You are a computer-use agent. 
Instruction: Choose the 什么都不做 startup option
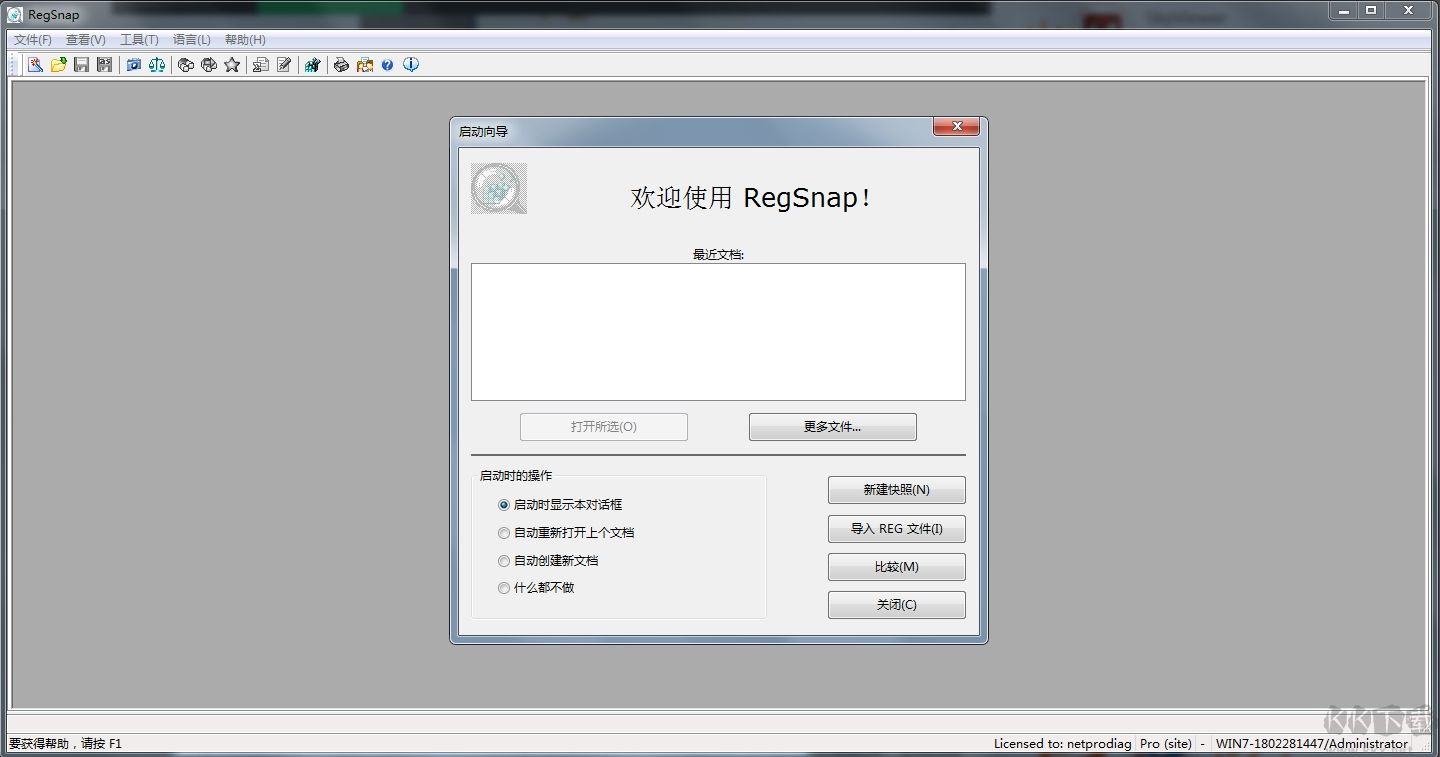(504, 588)
